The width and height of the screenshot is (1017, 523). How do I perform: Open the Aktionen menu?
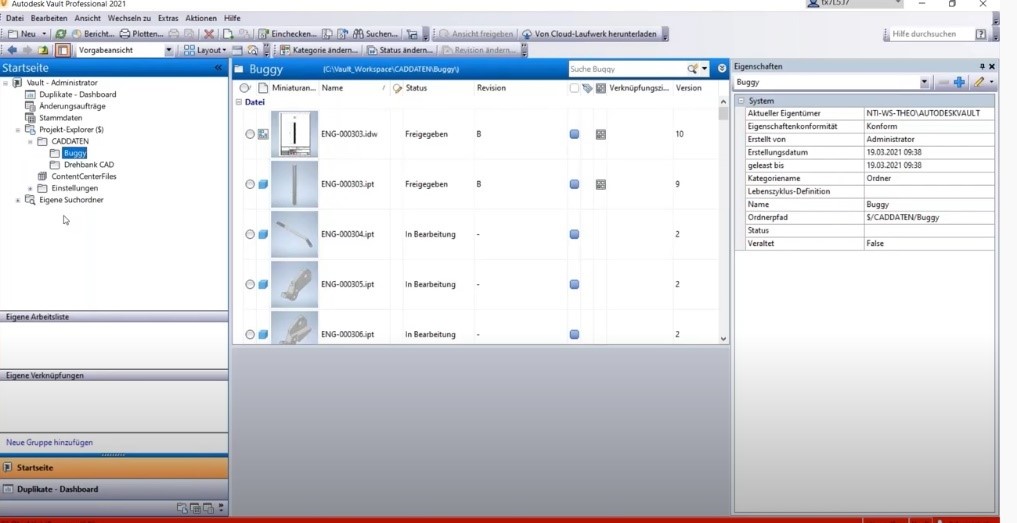(x=201, y=18)
